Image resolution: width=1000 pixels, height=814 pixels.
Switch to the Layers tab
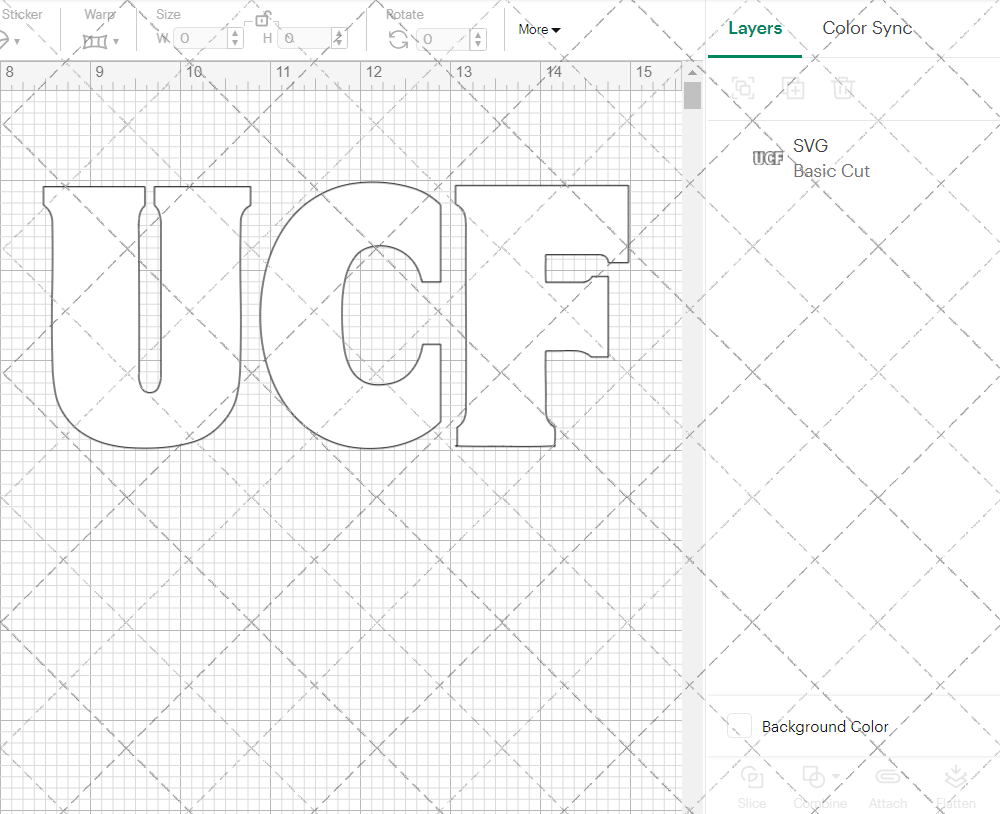[x=755, y=28]
